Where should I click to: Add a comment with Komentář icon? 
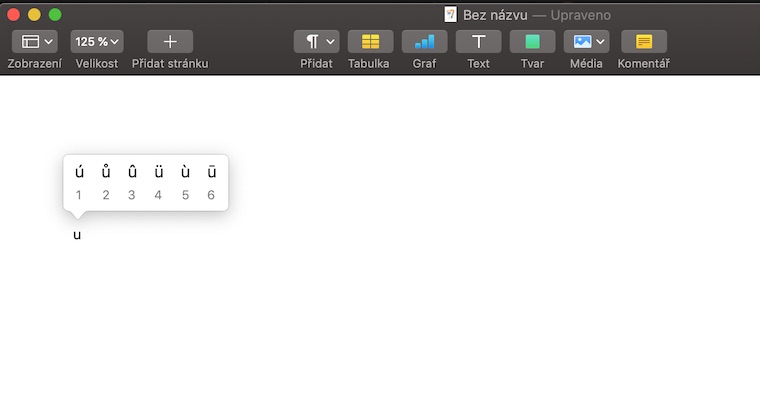point(644,42)
